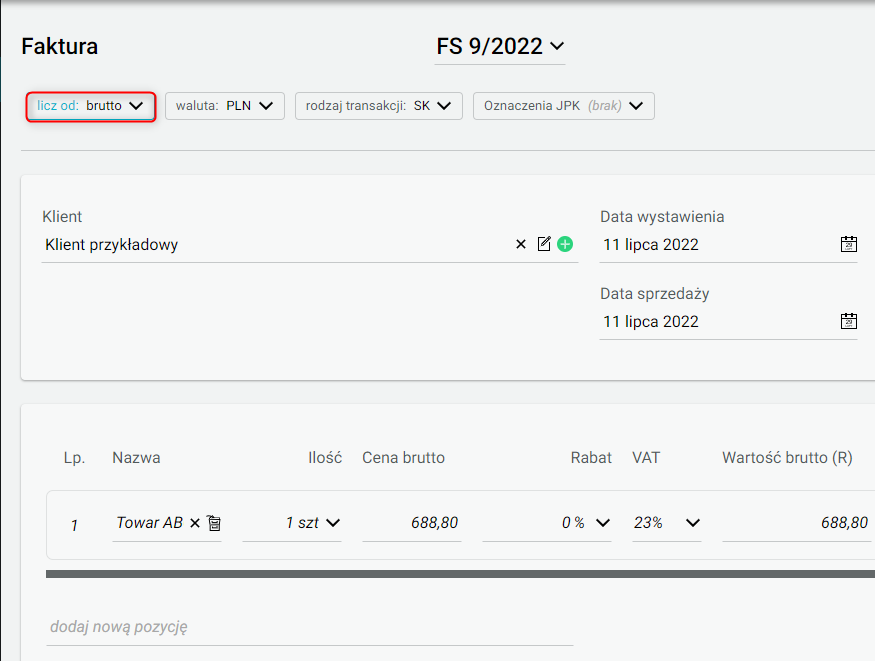Open product card icon next to Towar AB

214,523
